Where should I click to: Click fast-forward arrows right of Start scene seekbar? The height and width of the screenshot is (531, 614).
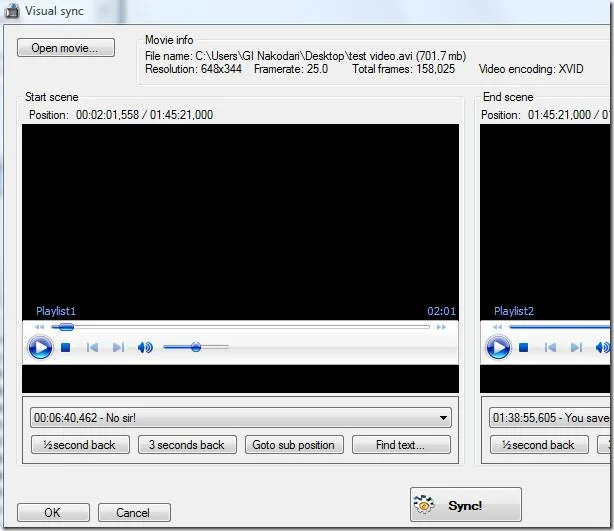pos(441,327)
